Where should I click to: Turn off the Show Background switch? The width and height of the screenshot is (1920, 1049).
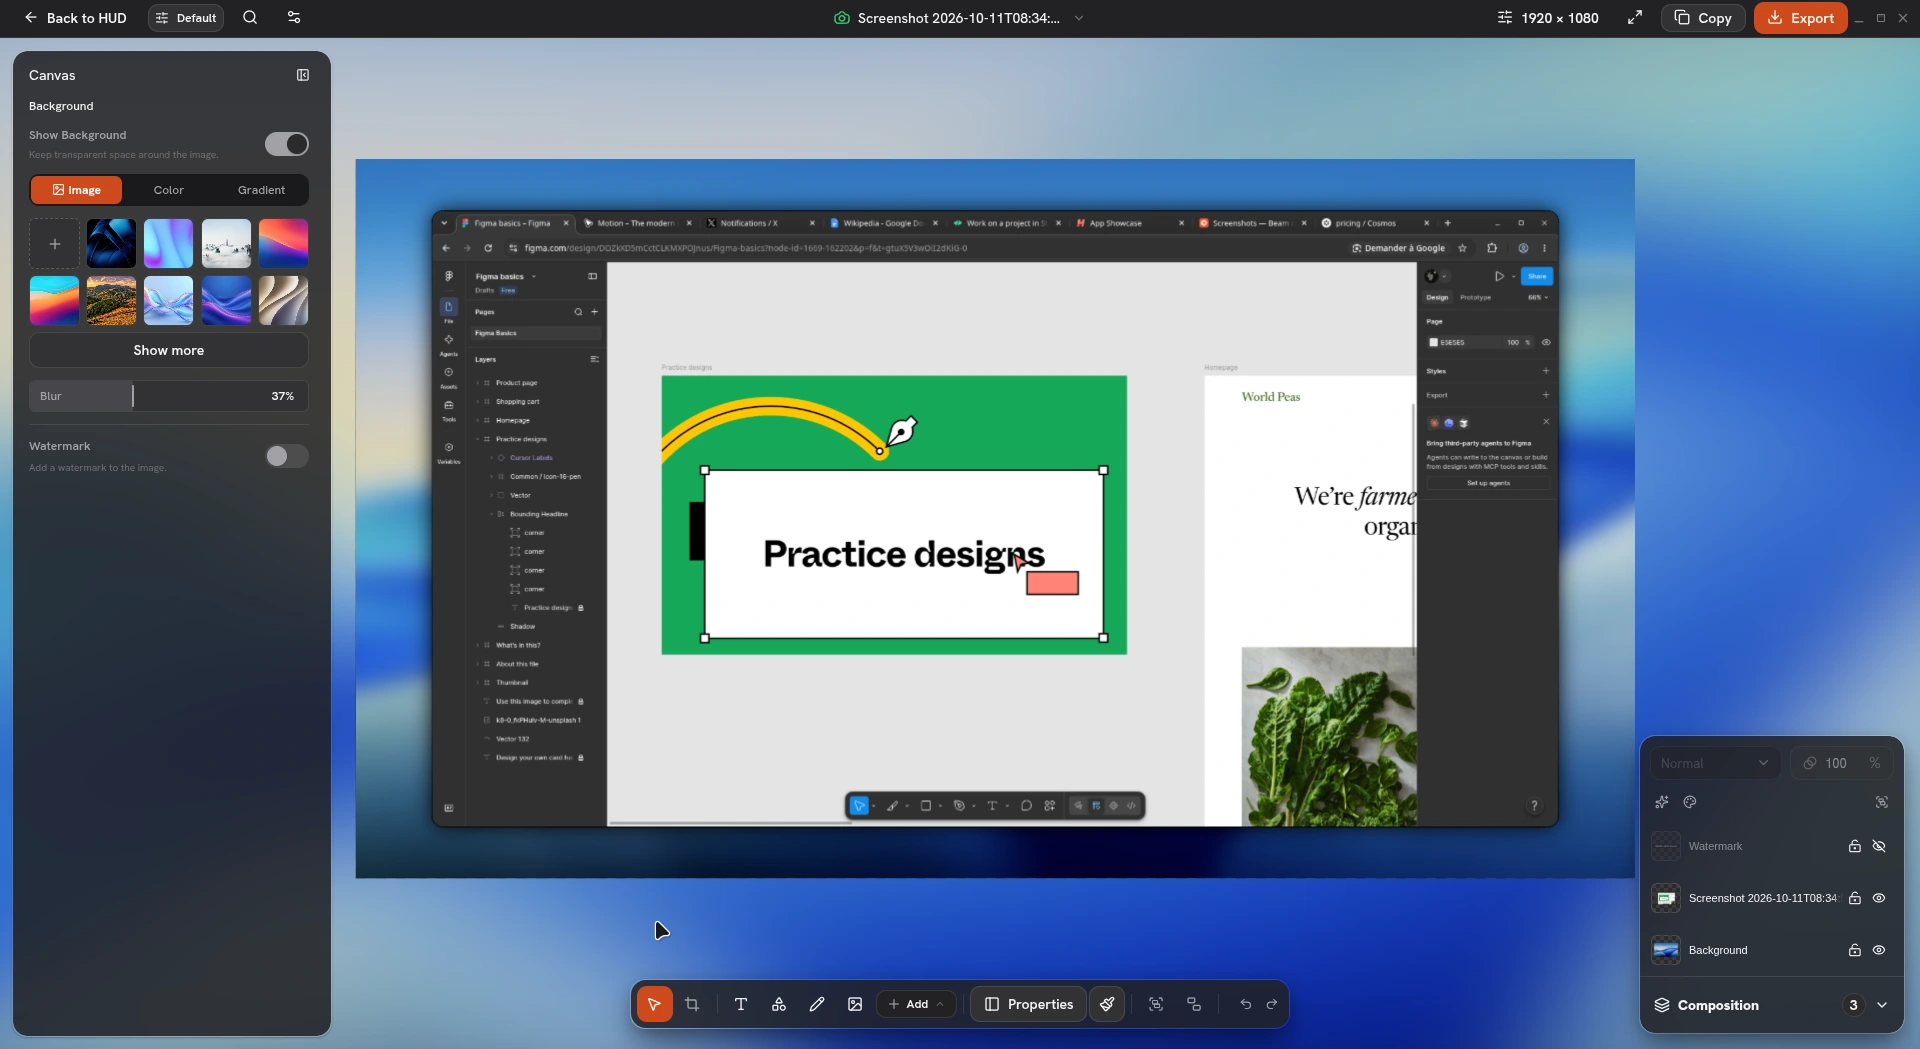[287, 144]
